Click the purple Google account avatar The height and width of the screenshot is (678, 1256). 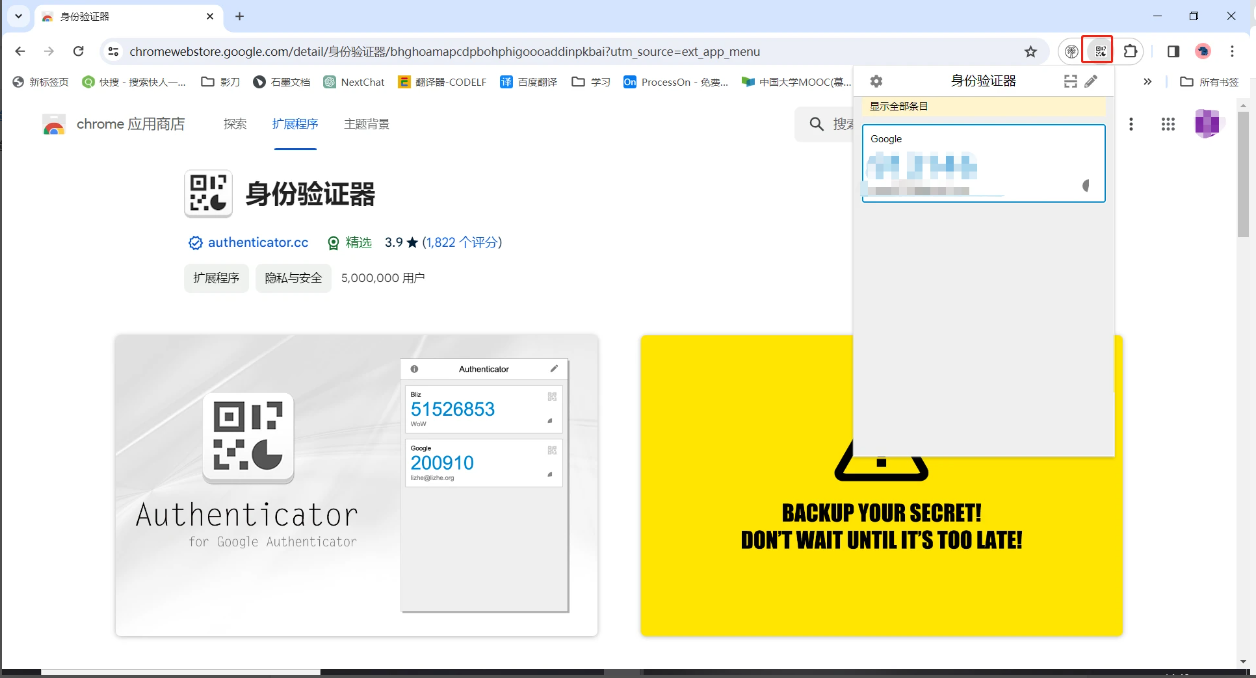point(1208,124)
